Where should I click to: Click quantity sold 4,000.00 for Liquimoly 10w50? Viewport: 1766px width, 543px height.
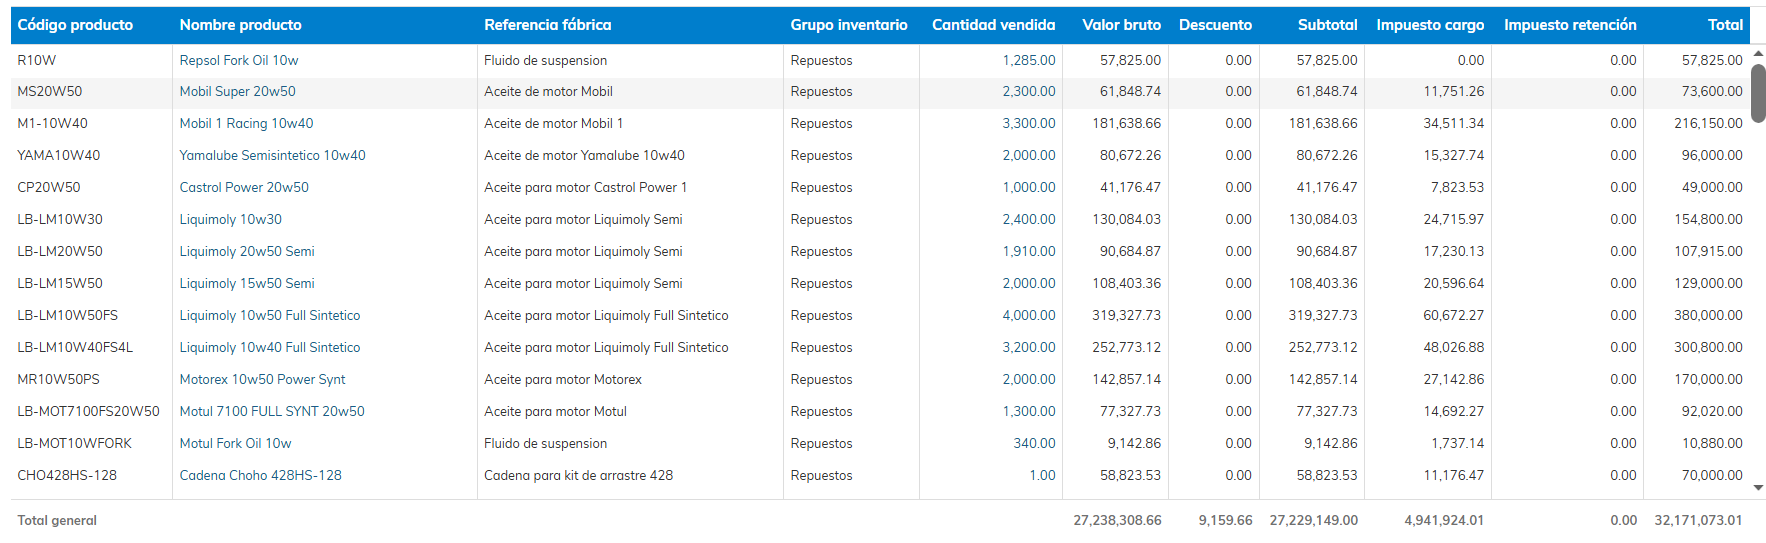coord(1028,315)
